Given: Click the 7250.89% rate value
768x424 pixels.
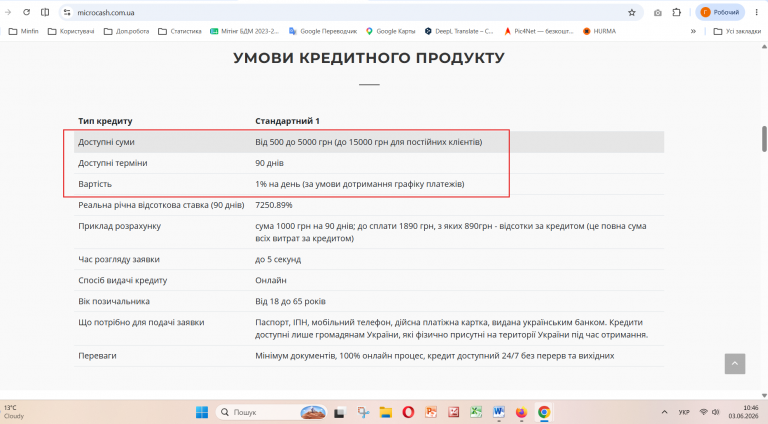Looking at the screenshot, I should coord(274,205).
